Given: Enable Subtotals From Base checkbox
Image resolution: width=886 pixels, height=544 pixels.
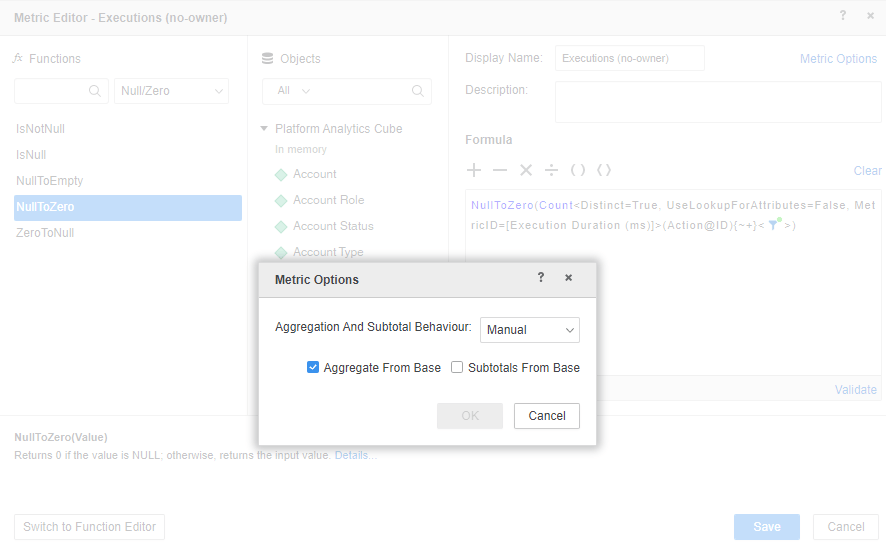Looking at the screenshot, I should coord(457,368).
